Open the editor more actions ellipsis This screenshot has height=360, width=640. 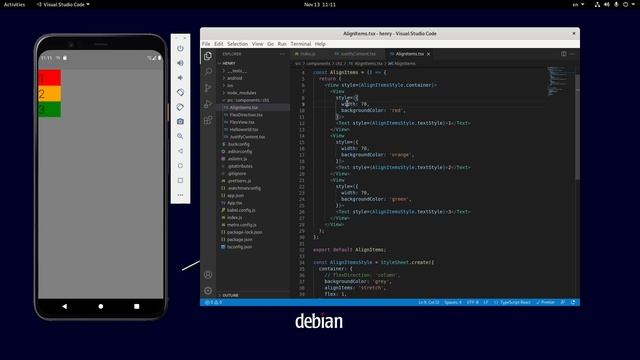[x=572, y=54]
